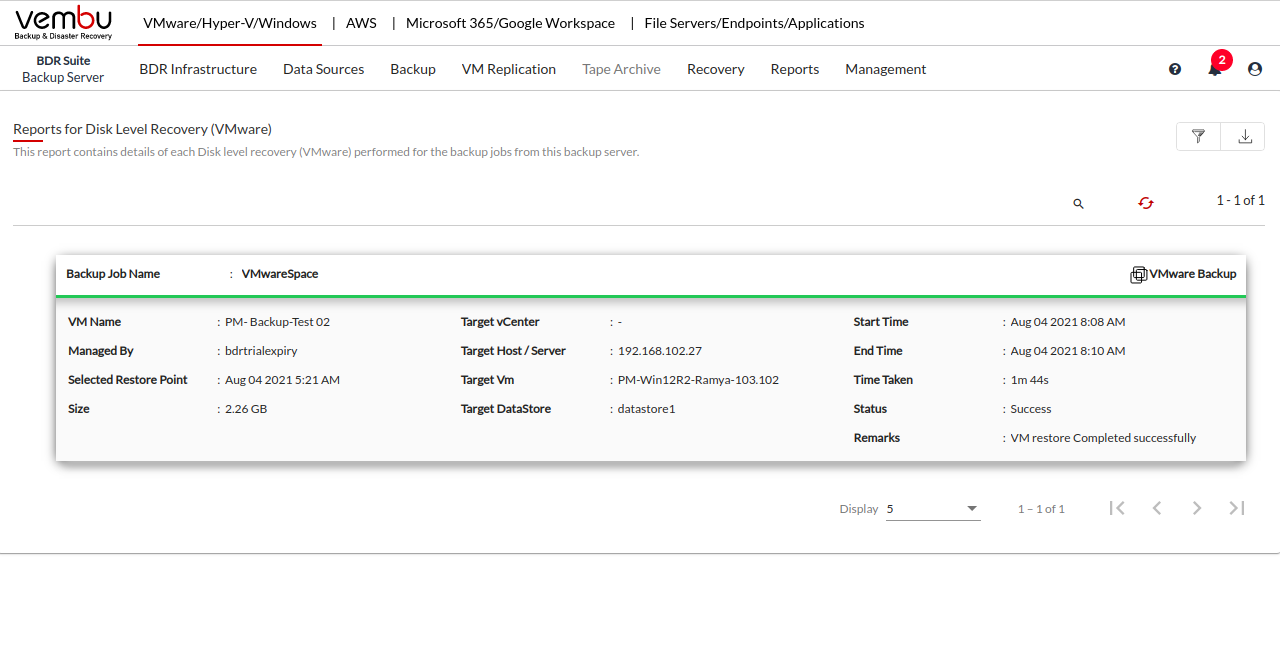Click remarks VM restore Completed successfully
Viewport: 1280px width, 670px height.
(x=1103, y=438)
